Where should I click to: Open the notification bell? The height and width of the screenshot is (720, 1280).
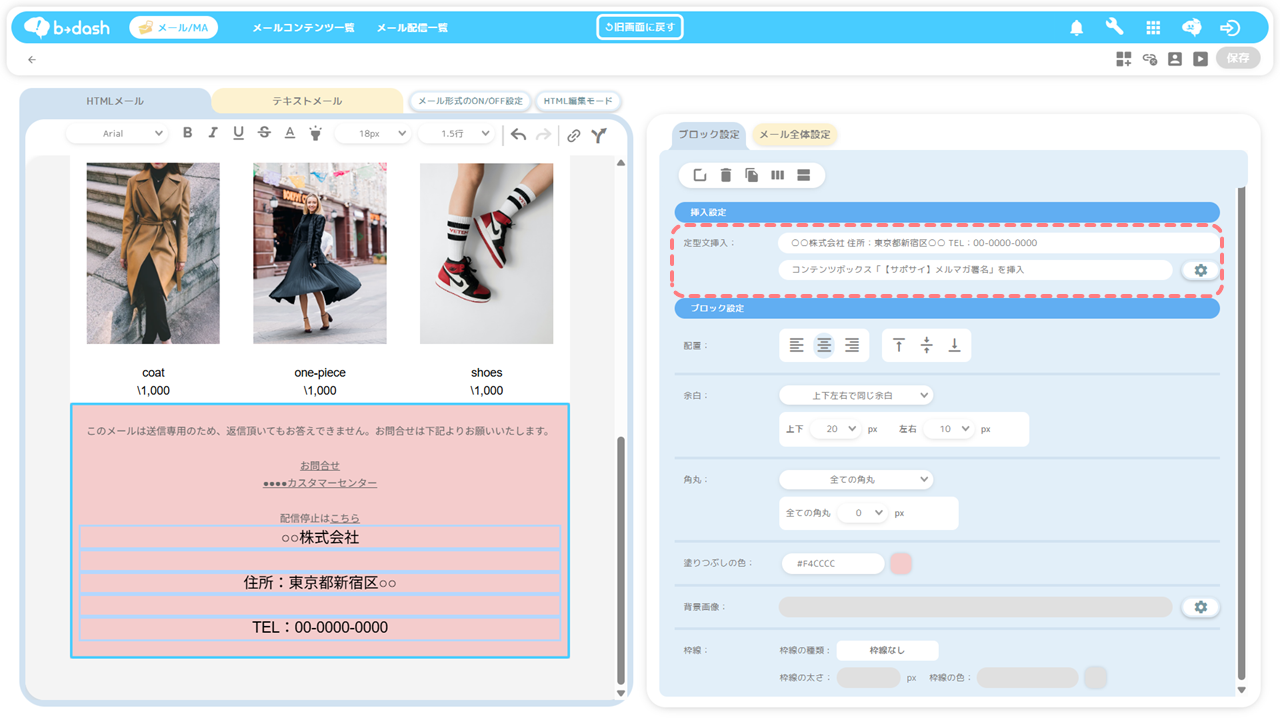coord(1076,28)
